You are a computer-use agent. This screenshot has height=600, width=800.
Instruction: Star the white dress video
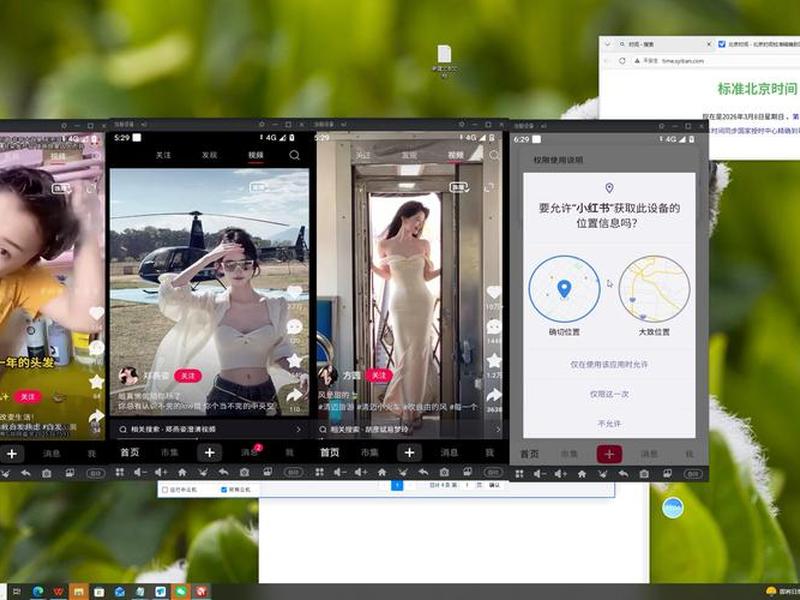494,361
